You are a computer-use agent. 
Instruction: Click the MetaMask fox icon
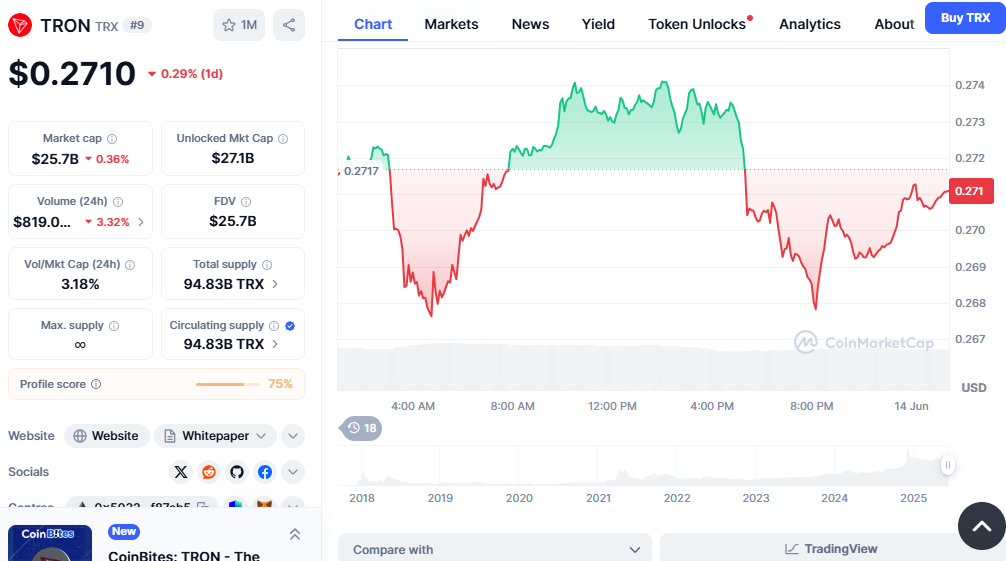point(264,506)
